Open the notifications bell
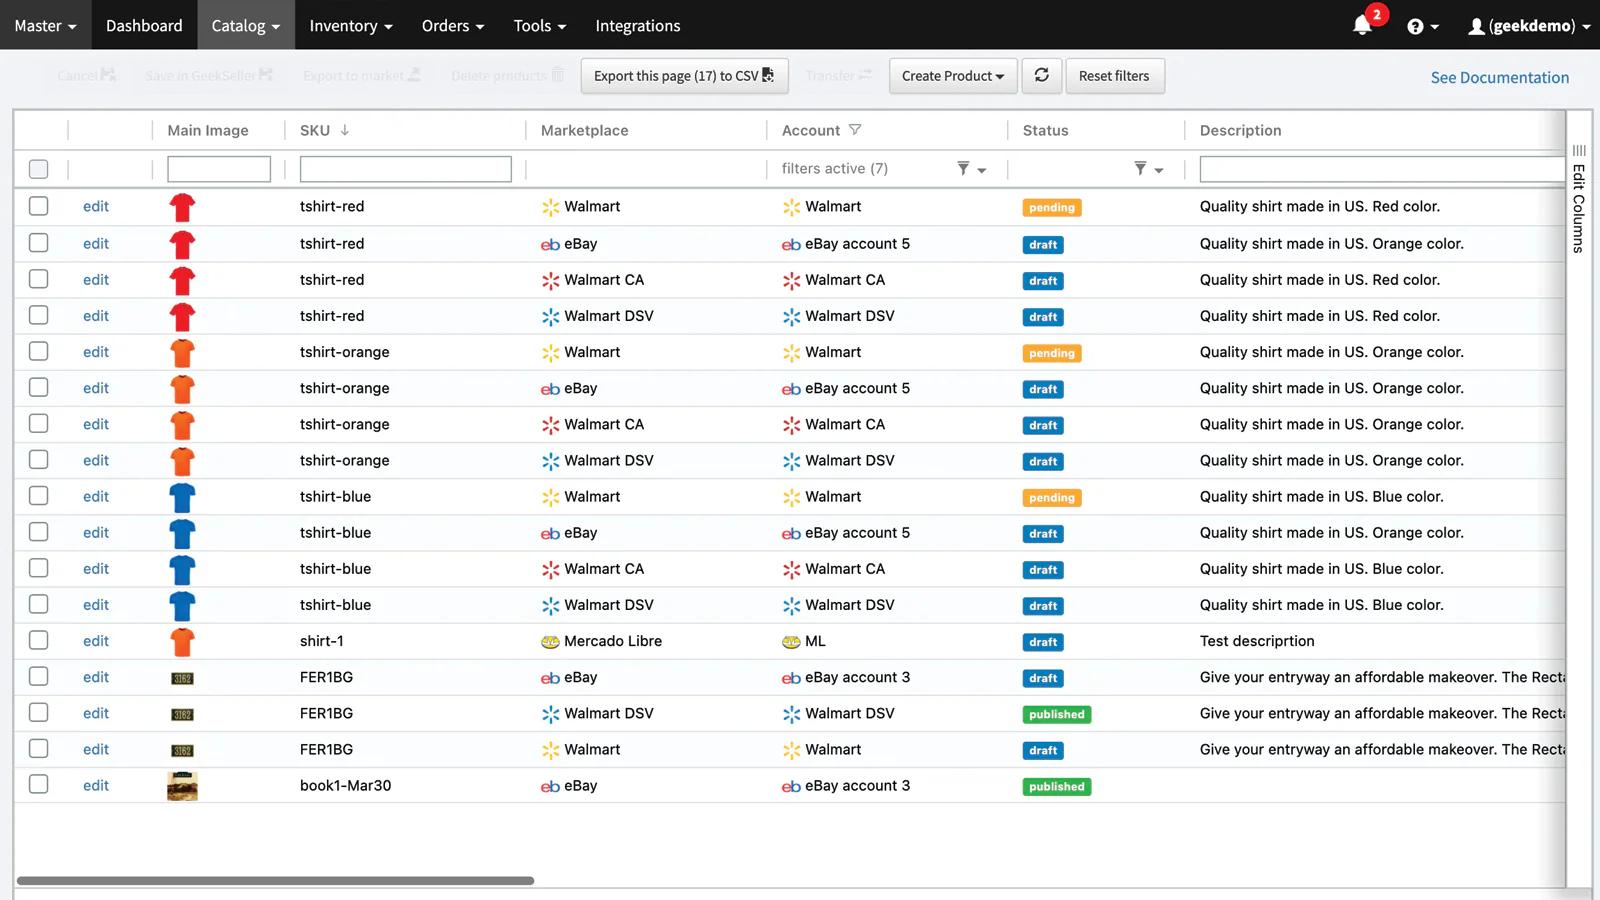Viewport: 1600px width, 900px height. 1361,26
